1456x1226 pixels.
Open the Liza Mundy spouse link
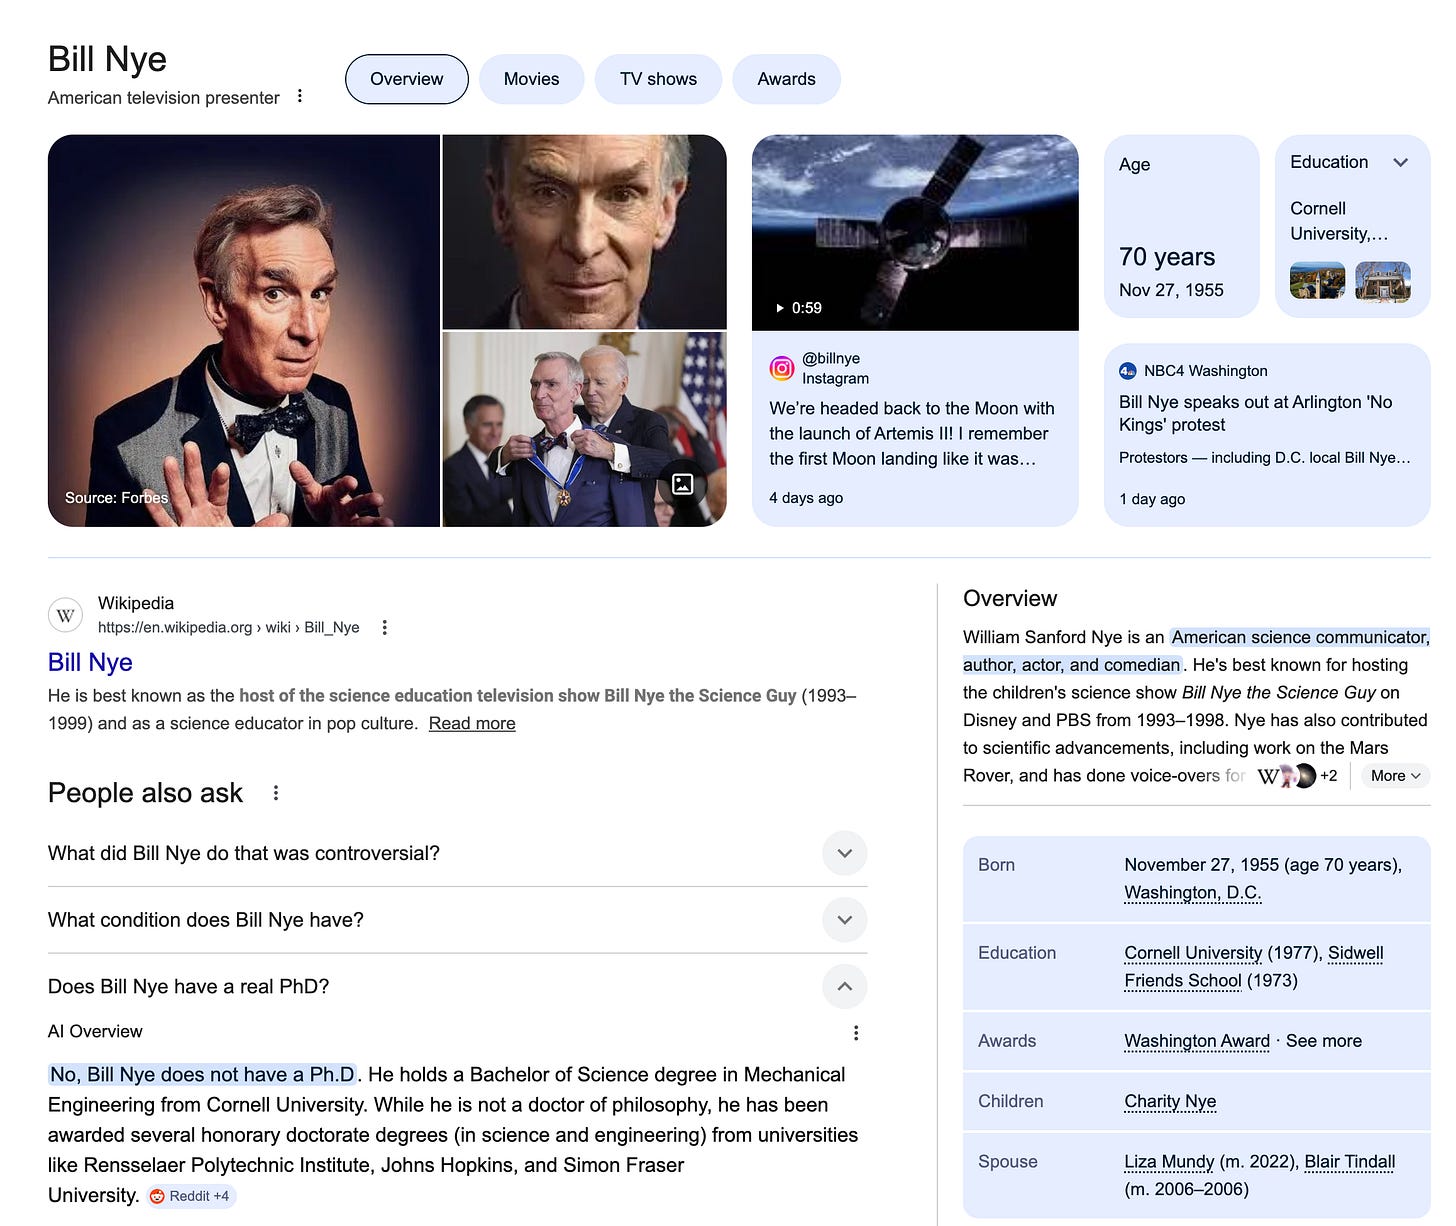click(1169, 1162)
